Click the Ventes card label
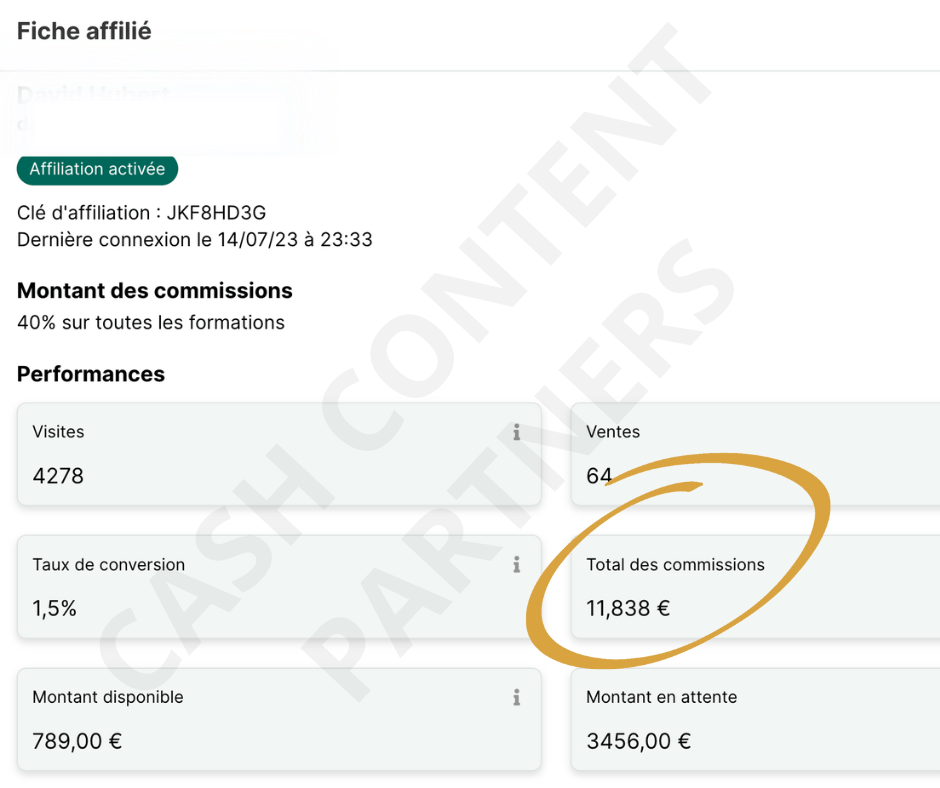The image size is (940, 788). (613, 432)
